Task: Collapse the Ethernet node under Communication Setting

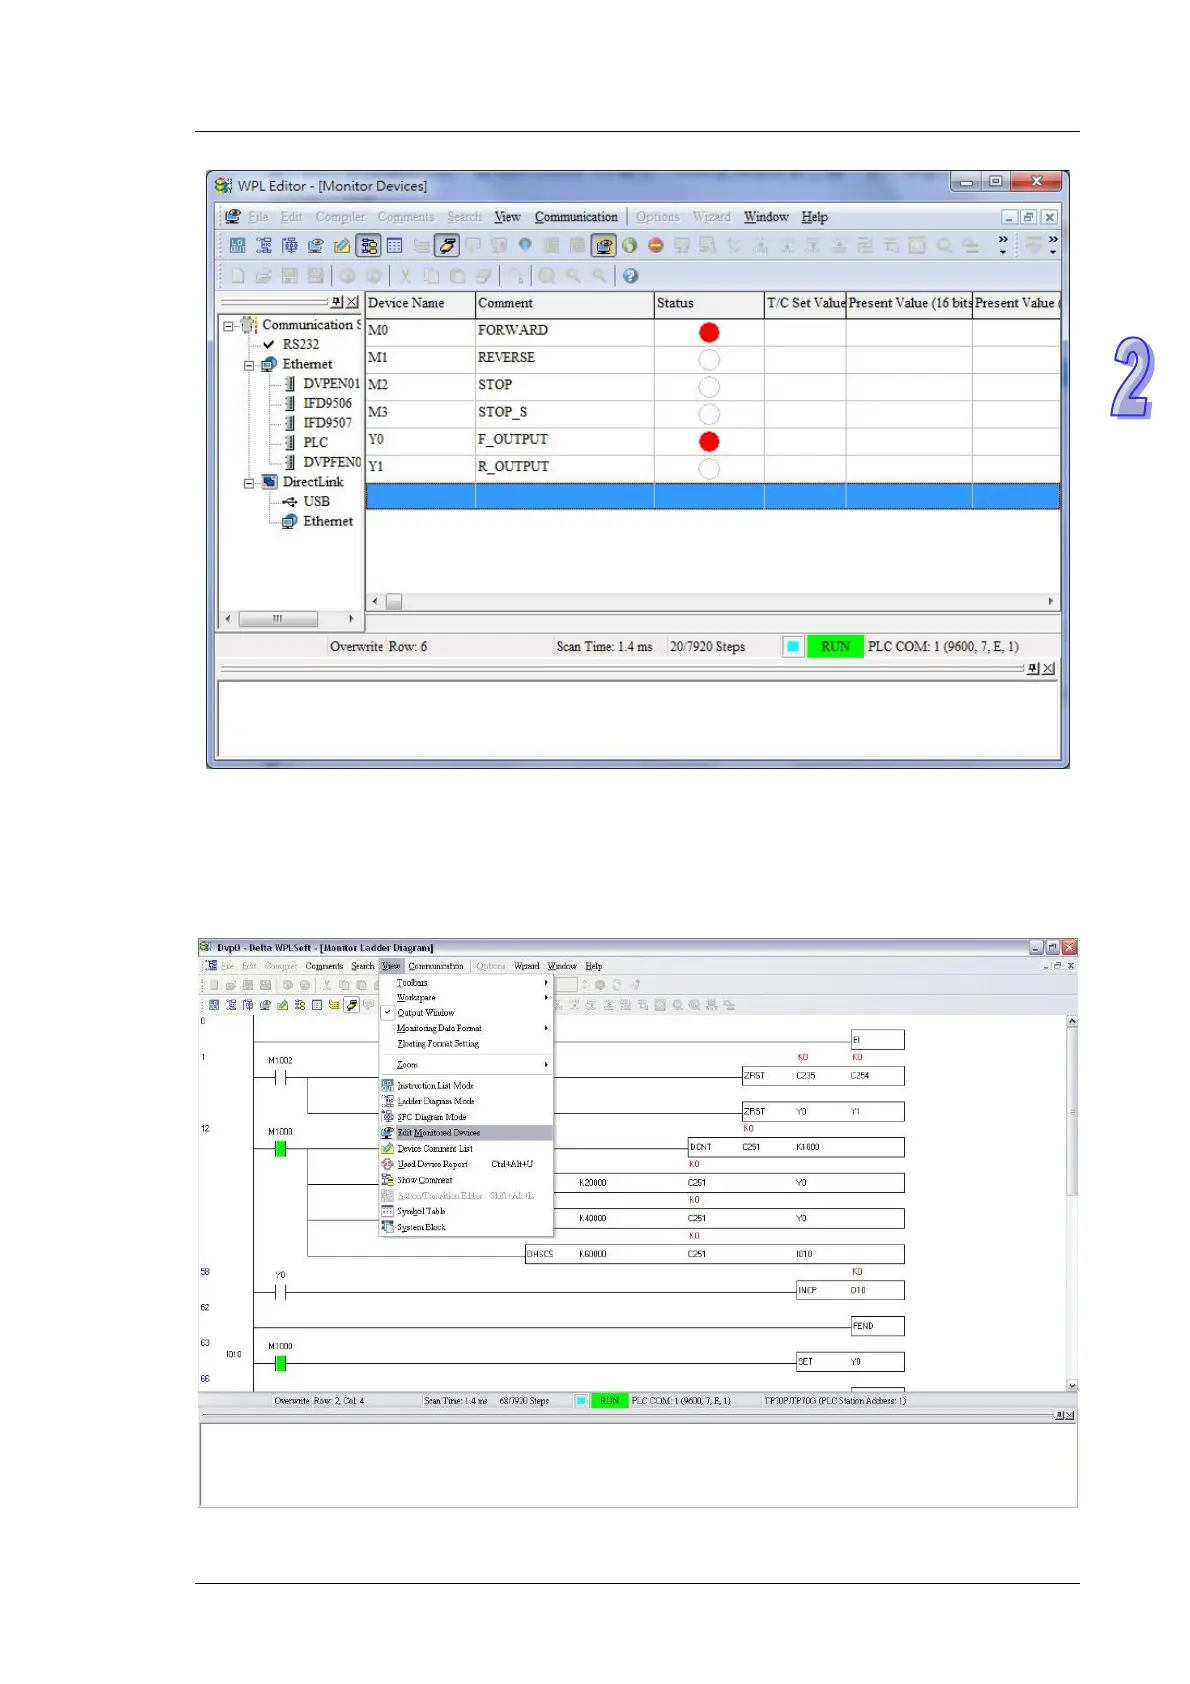Action: [x=249, y=366]
